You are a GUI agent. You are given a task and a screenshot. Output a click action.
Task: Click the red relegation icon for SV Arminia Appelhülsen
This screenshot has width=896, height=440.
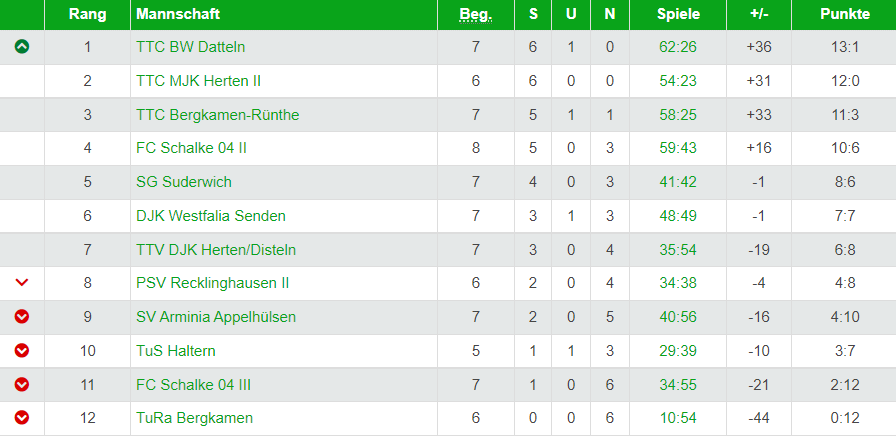pos(22,317)
